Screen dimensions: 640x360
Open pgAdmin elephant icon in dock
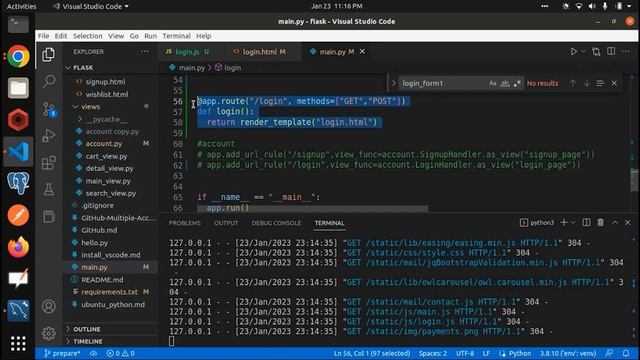[x=18, y=183]
